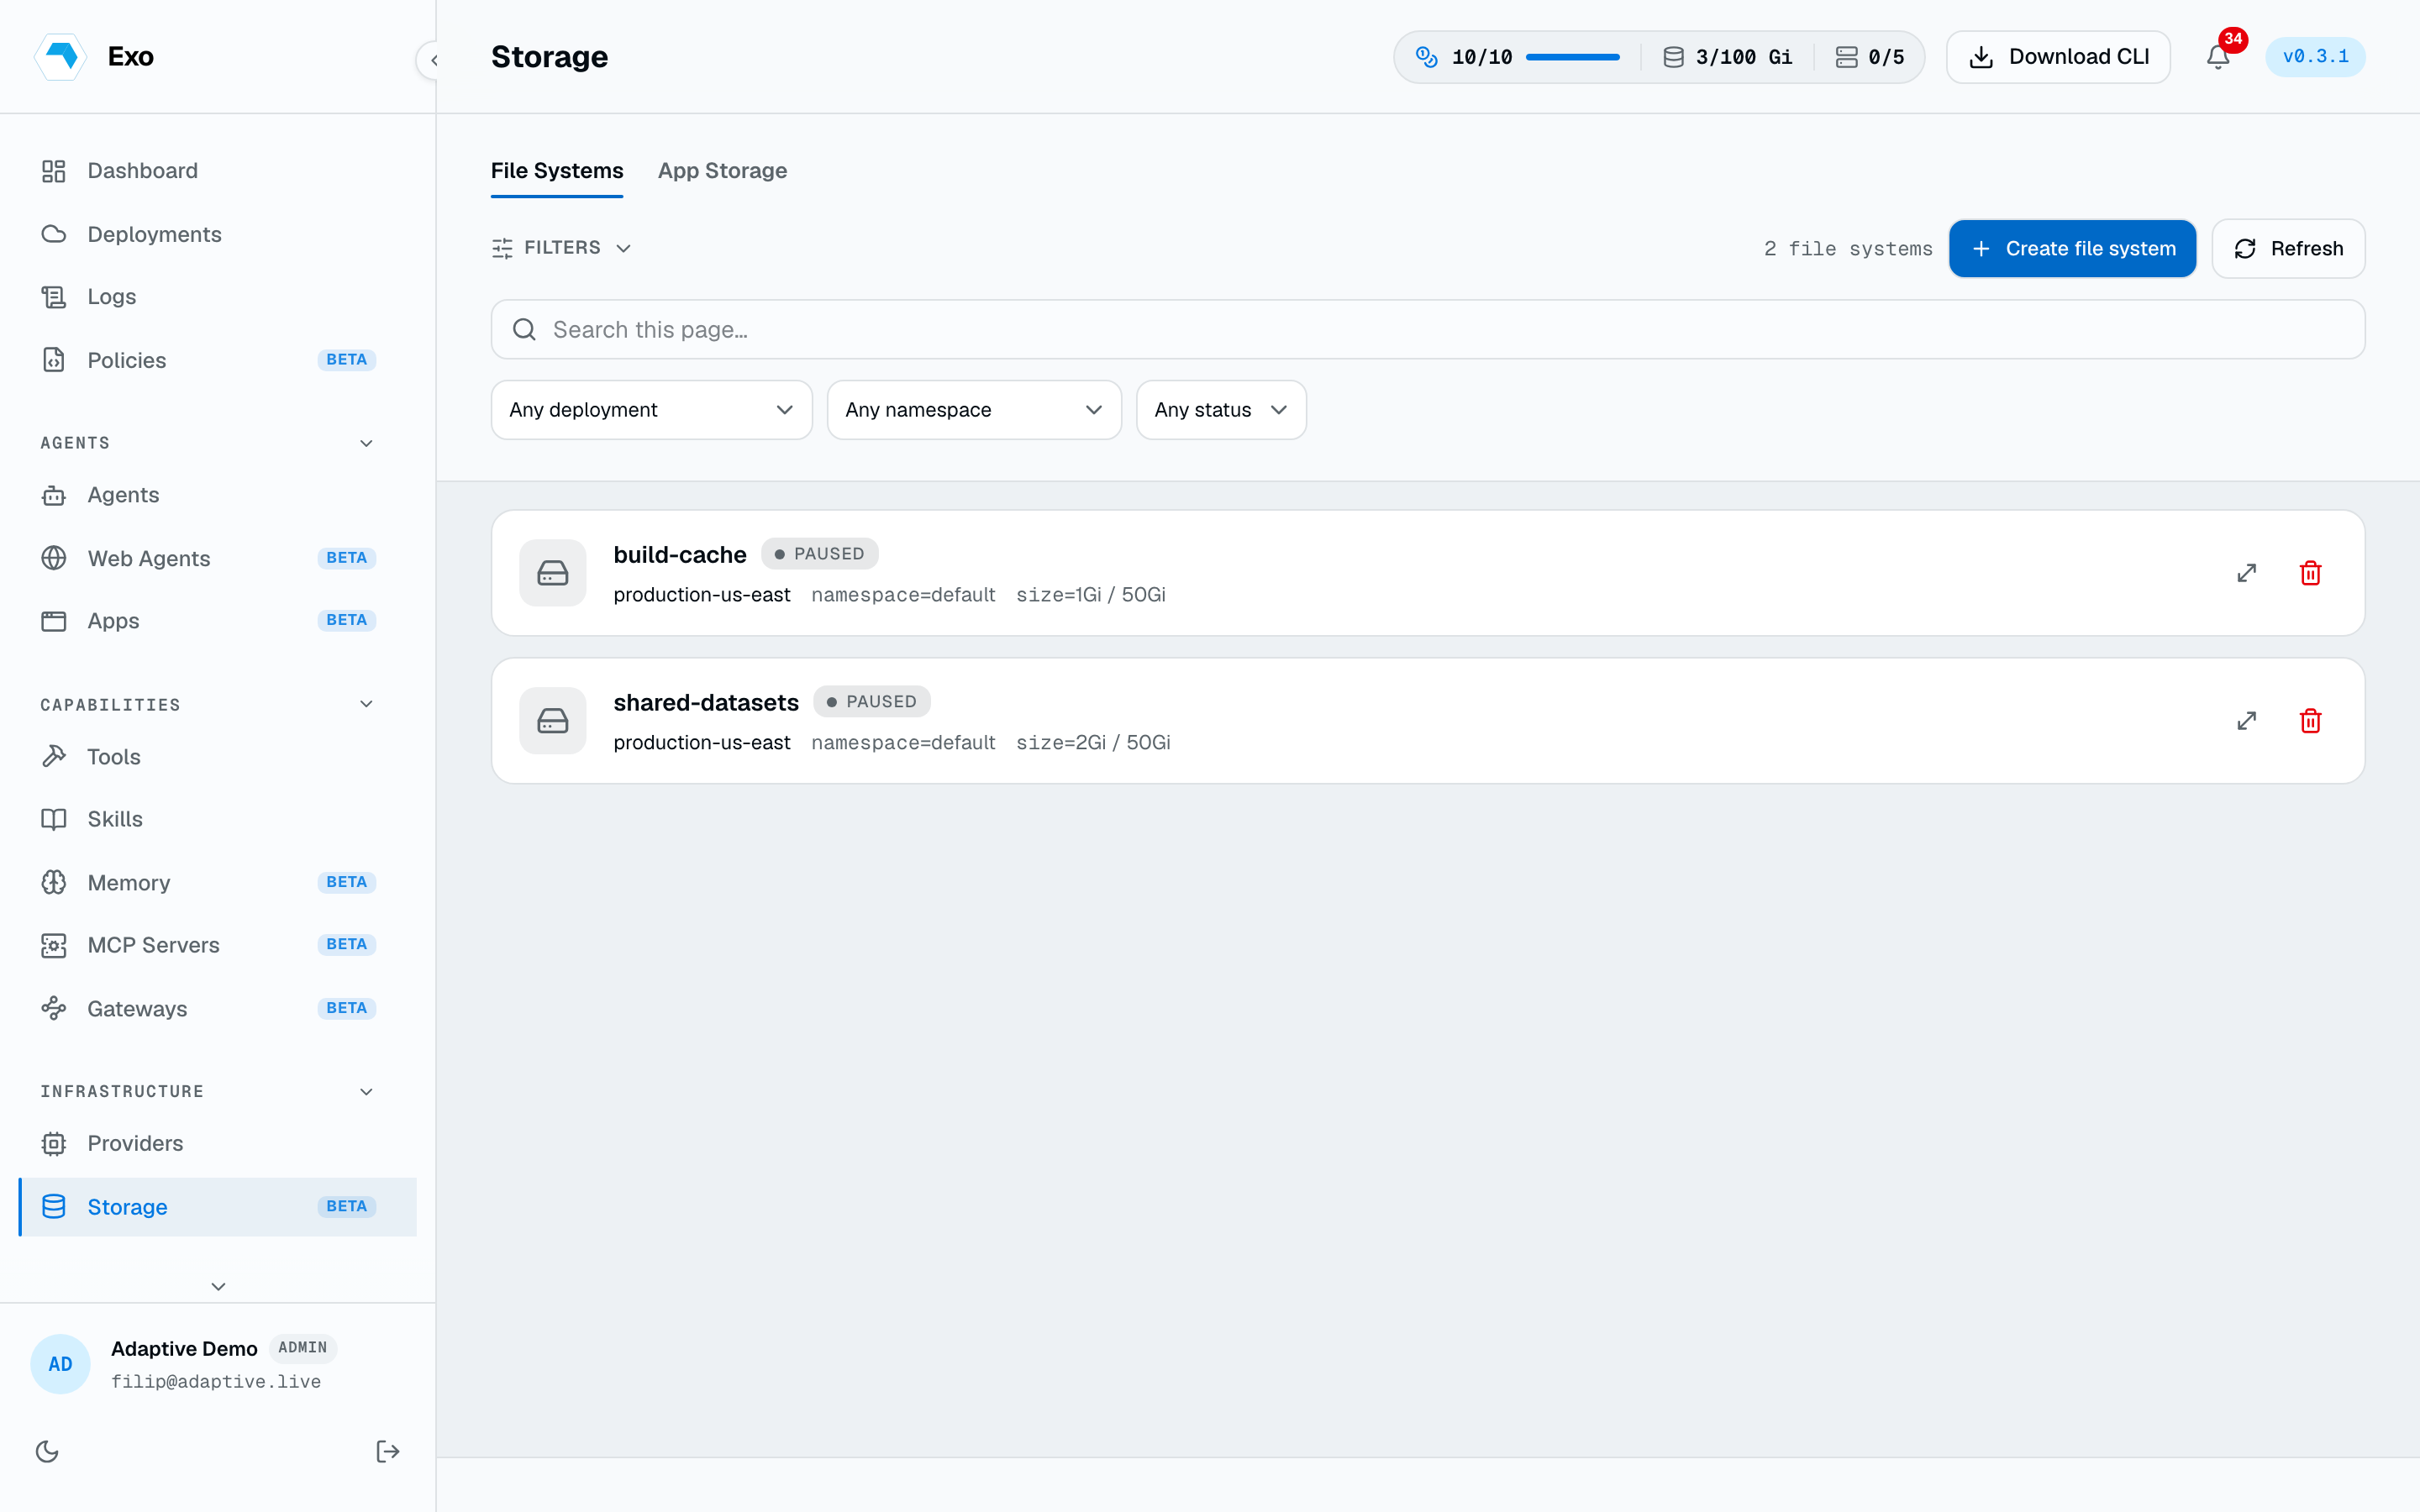Screen dimensions: 2420x1512
Task: Click the storage usage 3/100 Gi indicator
Action: click(x=1728, y=57)
